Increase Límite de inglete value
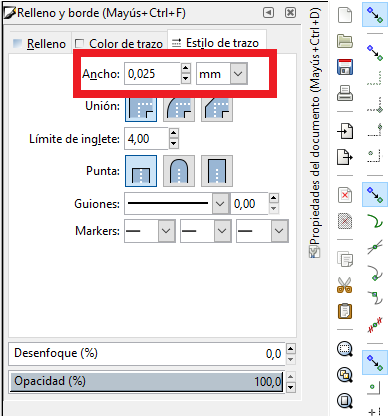The width and height of the screenshot is (390, 416). [173, 133]
